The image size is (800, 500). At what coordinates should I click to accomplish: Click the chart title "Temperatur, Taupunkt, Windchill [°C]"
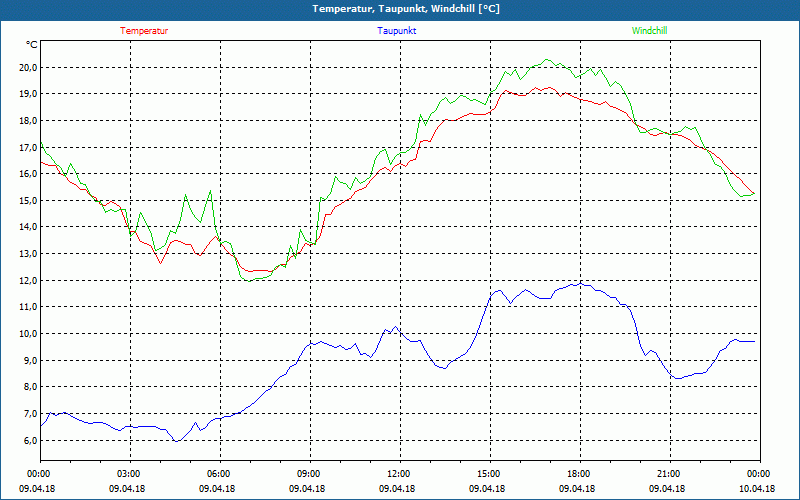(406, 9)
